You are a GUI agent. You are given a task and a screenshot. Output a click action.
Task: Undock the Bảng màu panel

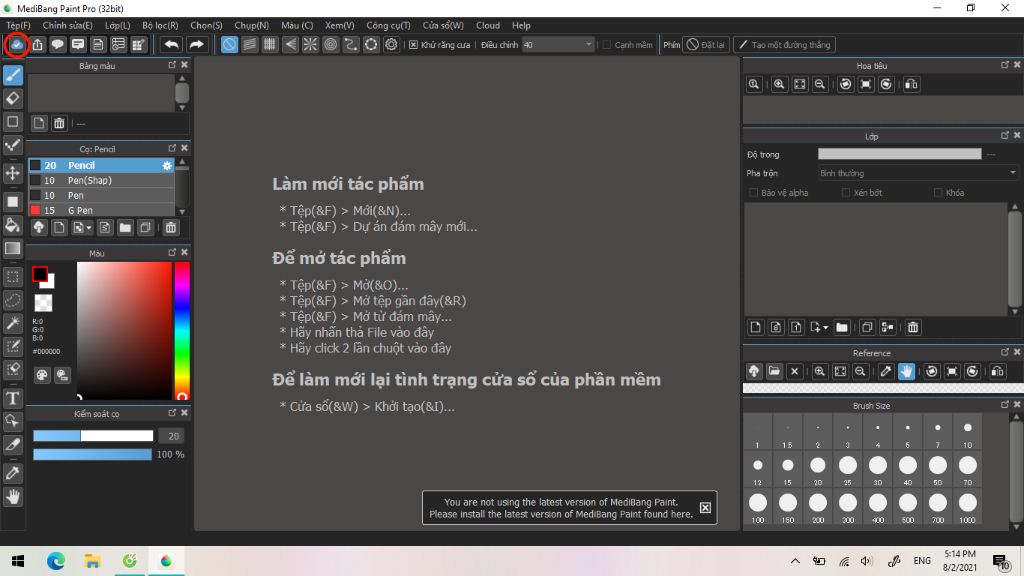click(x=172, y=65)
